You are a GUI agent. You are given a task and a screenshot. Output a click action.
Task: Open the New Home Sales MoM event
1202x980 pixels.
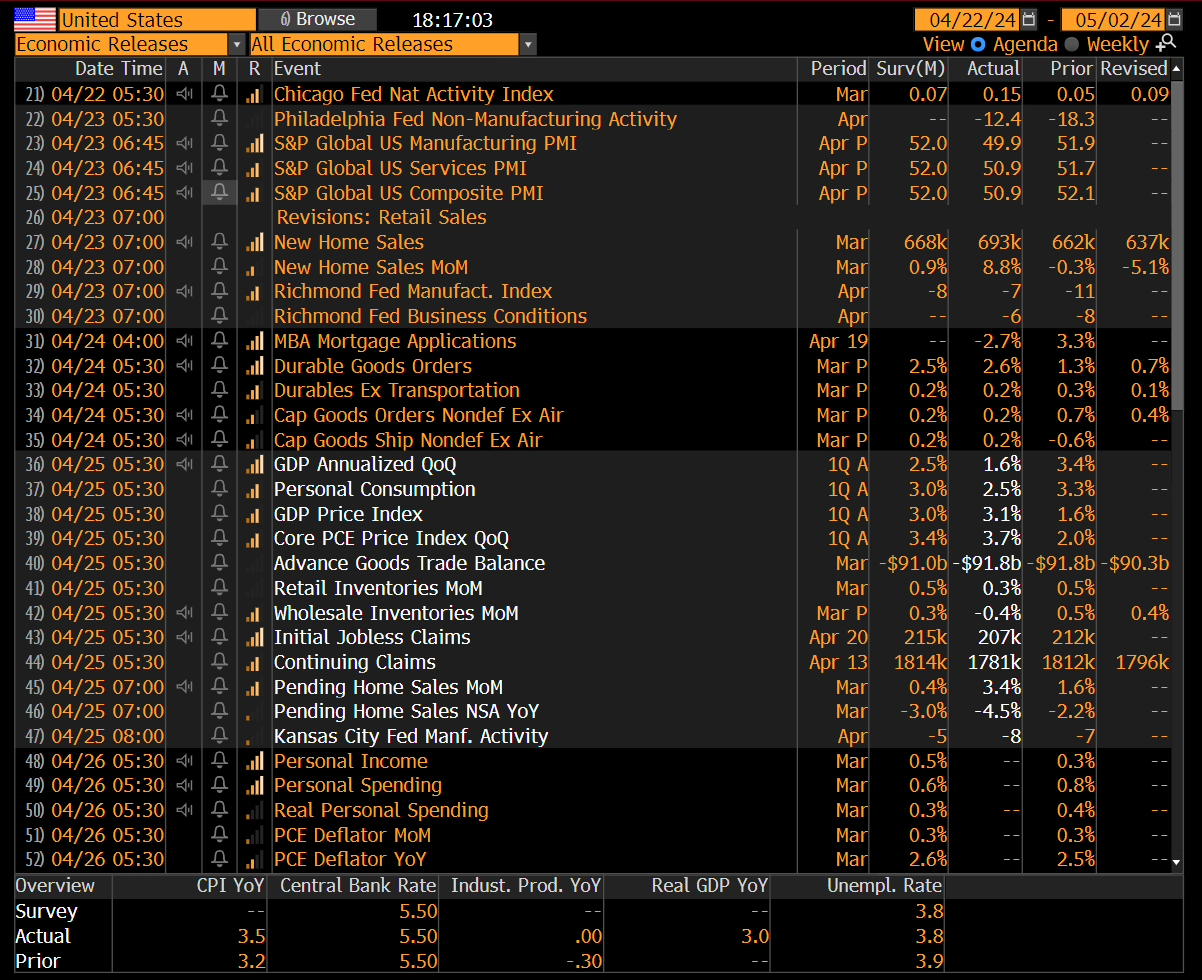[x=370, y=267]
